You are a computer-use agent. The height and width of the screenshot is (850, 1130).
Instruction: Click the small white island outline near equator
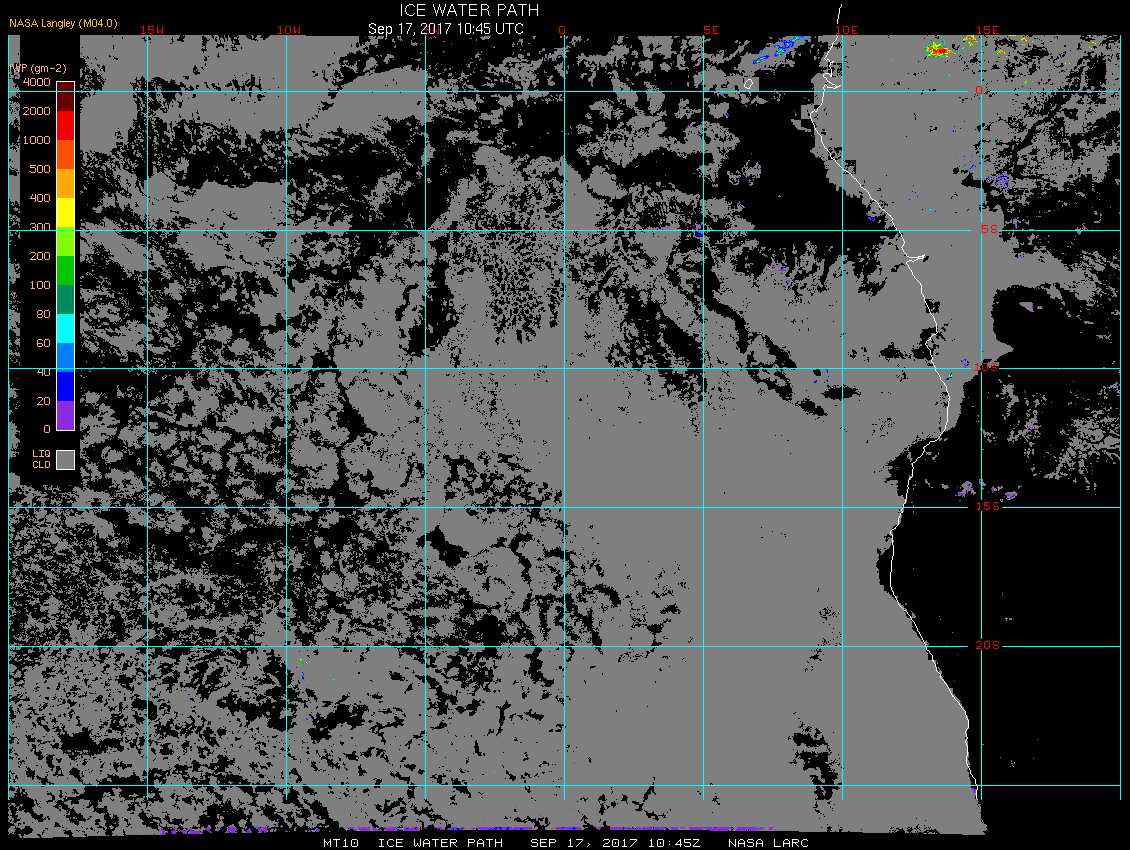749,84
